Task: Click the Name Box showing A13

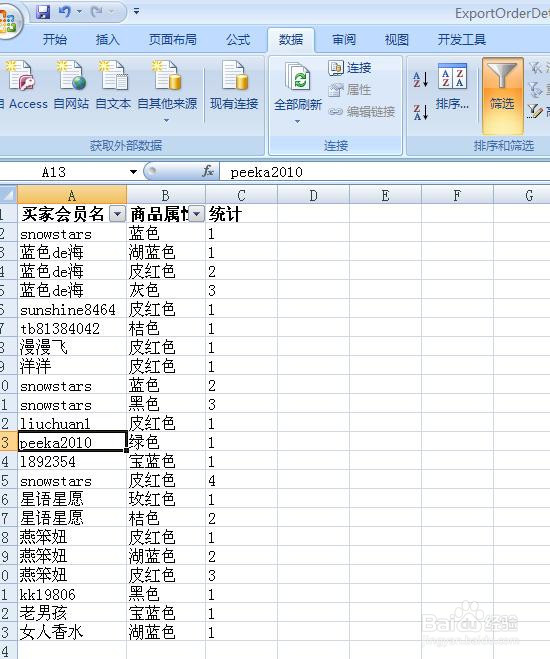Action: tap(63, 172)
